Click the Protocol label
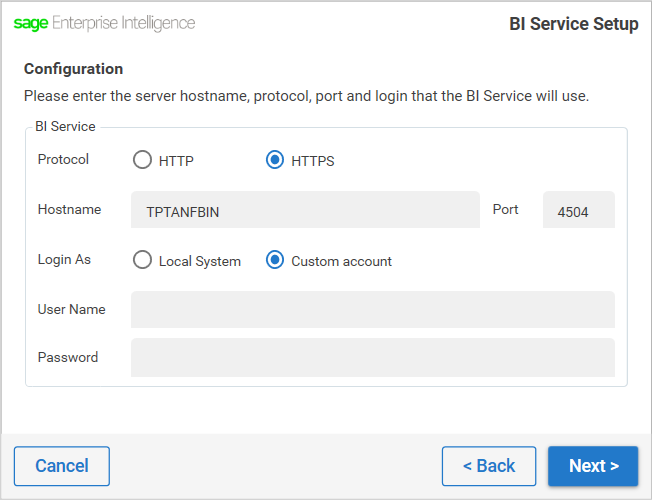Image resolution: width=652 pixels, height=500 pixels. point(63,159)
